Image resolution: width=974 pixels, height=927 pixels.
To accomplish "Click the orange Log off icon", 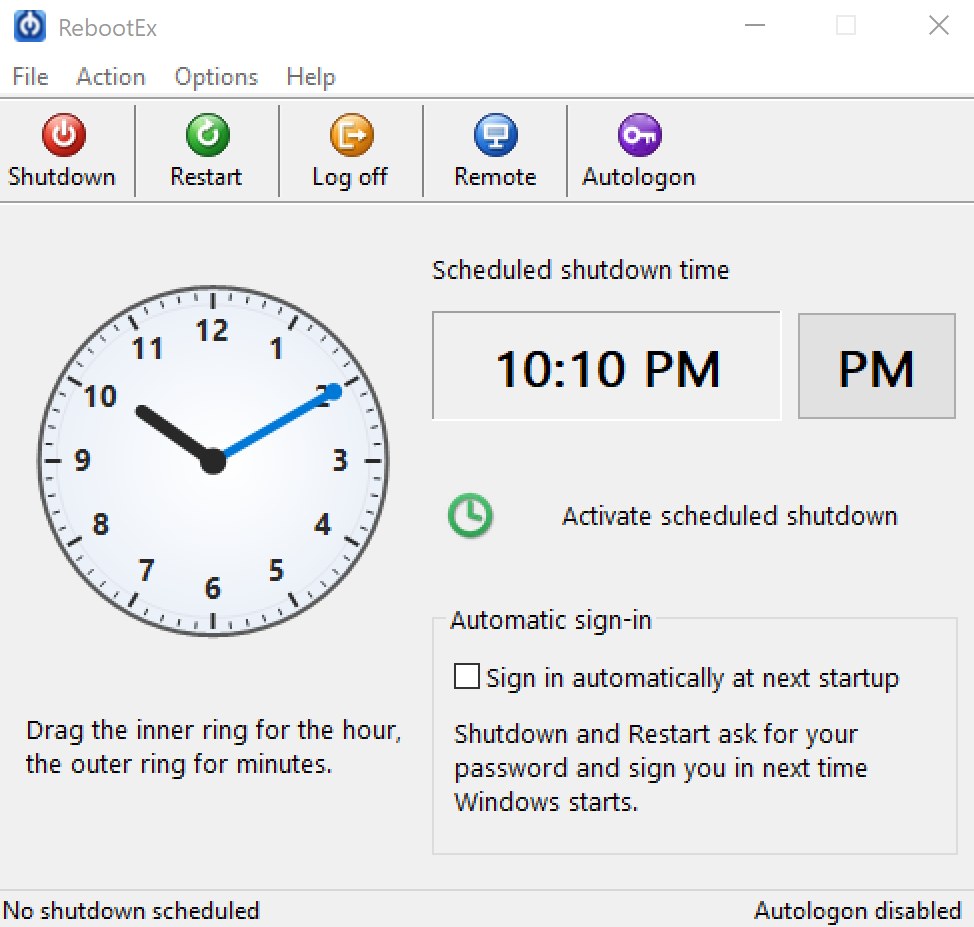I will tap(352, 134).
